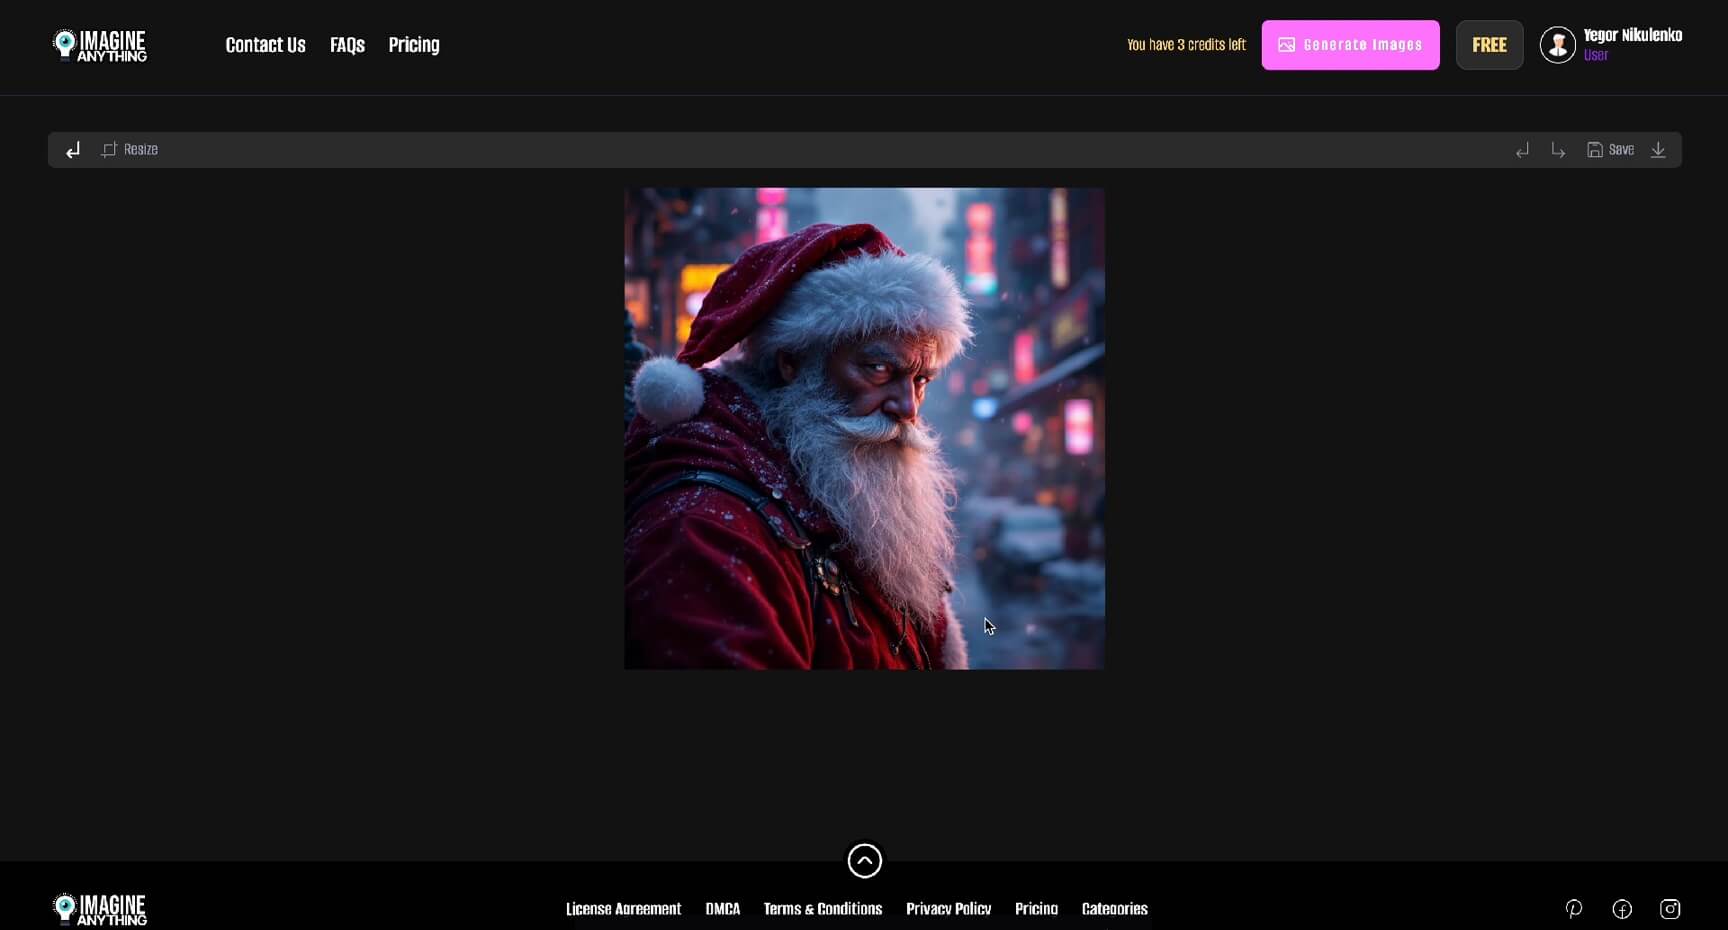
Task: Open Terms & Conditions footer link
Action: (822, 908)
